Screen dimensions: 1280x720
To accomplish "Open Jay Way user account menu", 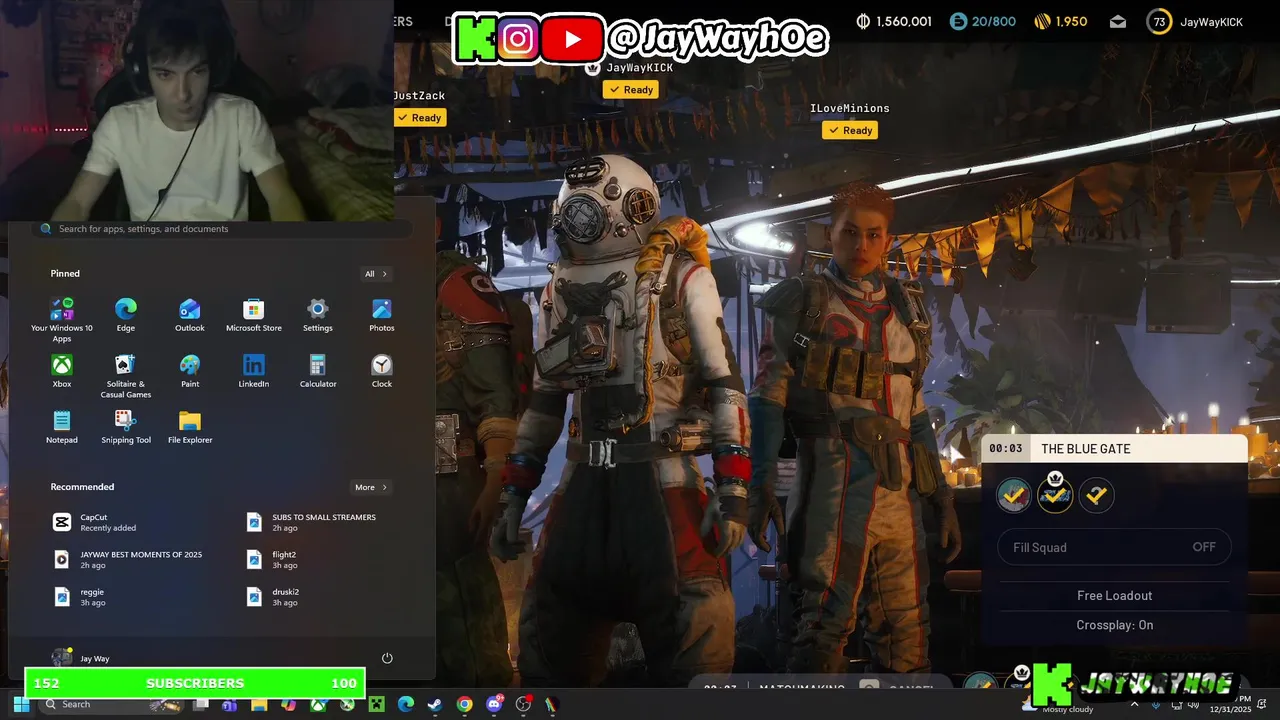I will [x=82, y=658].
